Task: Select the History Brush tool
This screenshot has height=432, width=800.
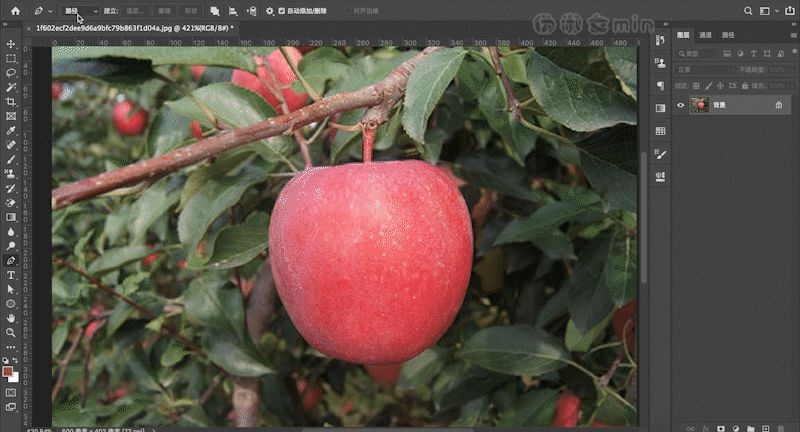Action: [11, 188]
